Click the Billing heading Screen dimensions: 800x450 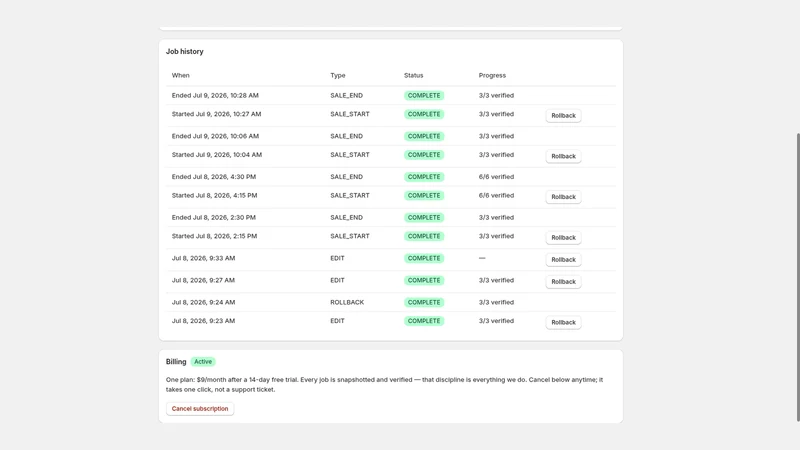(x=176, y=362)
